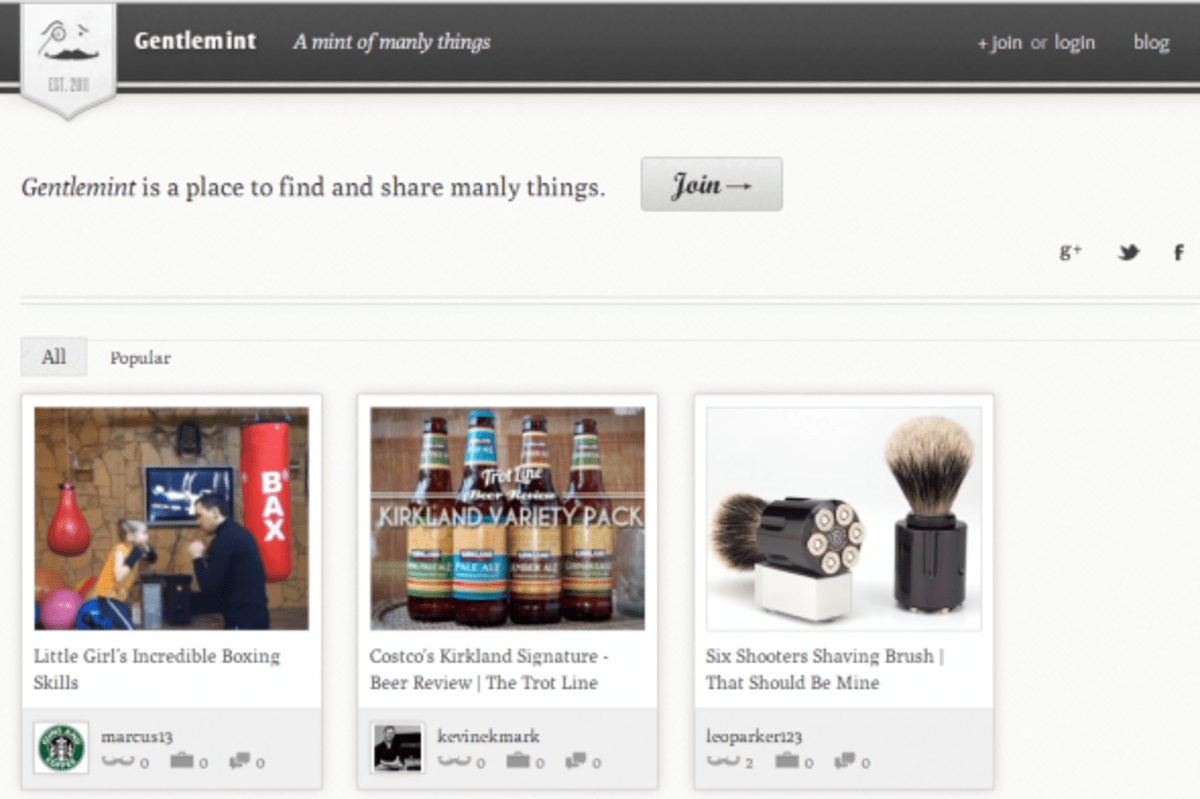The width and height of the screenshot is (1200, 799).
Task: Open the blog menu item
Action: (x=1151, y=43)
